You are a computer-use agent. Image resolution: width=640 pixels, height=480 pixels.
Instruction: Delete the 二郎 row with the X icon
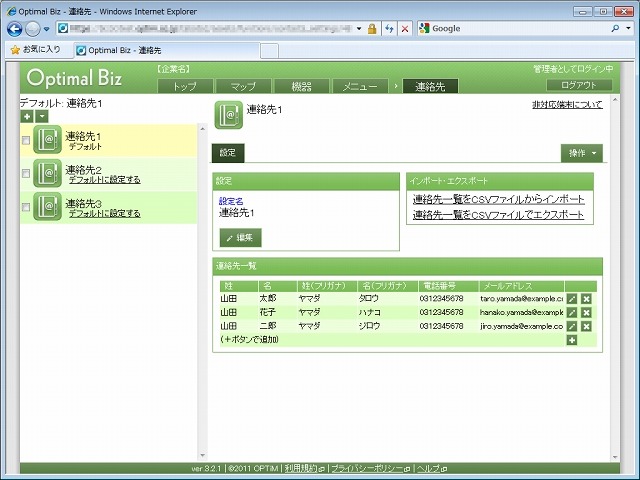tap(586, 326)
